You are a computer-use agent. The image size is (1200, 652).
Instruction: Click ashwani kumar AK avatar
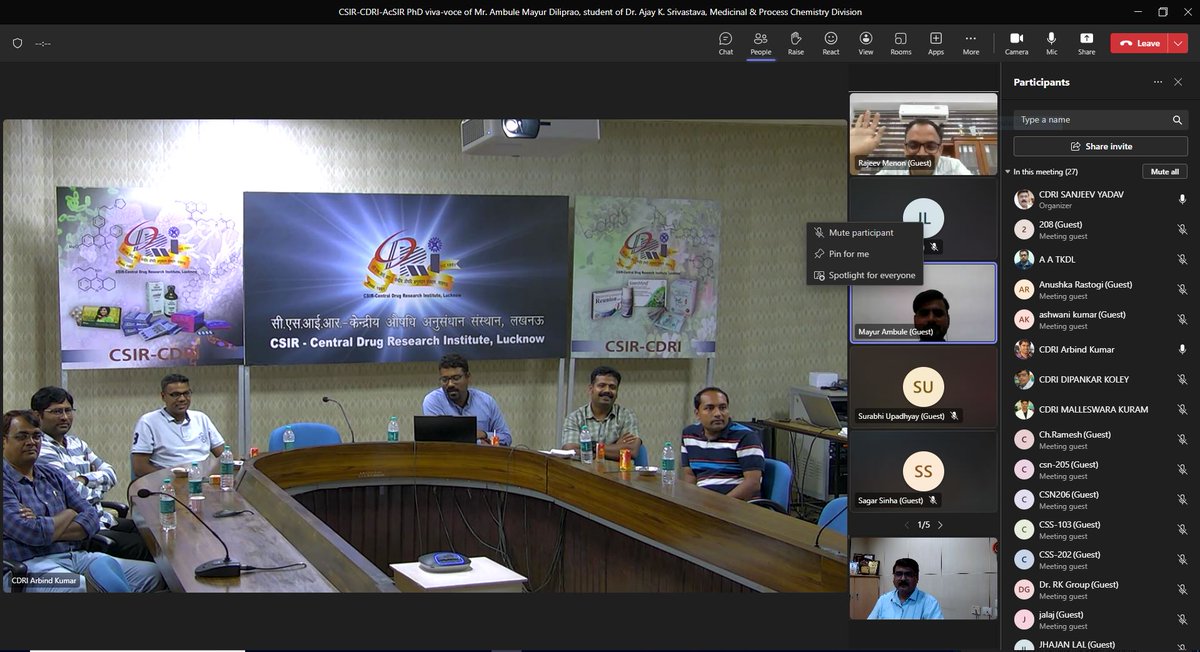pyautogui.click(x=1024, y=320)
